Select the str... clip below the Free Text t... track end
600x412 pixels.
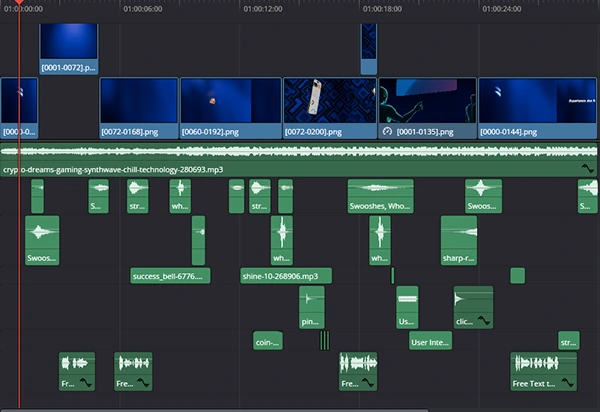pyautogui.click(x=569, y=340)
